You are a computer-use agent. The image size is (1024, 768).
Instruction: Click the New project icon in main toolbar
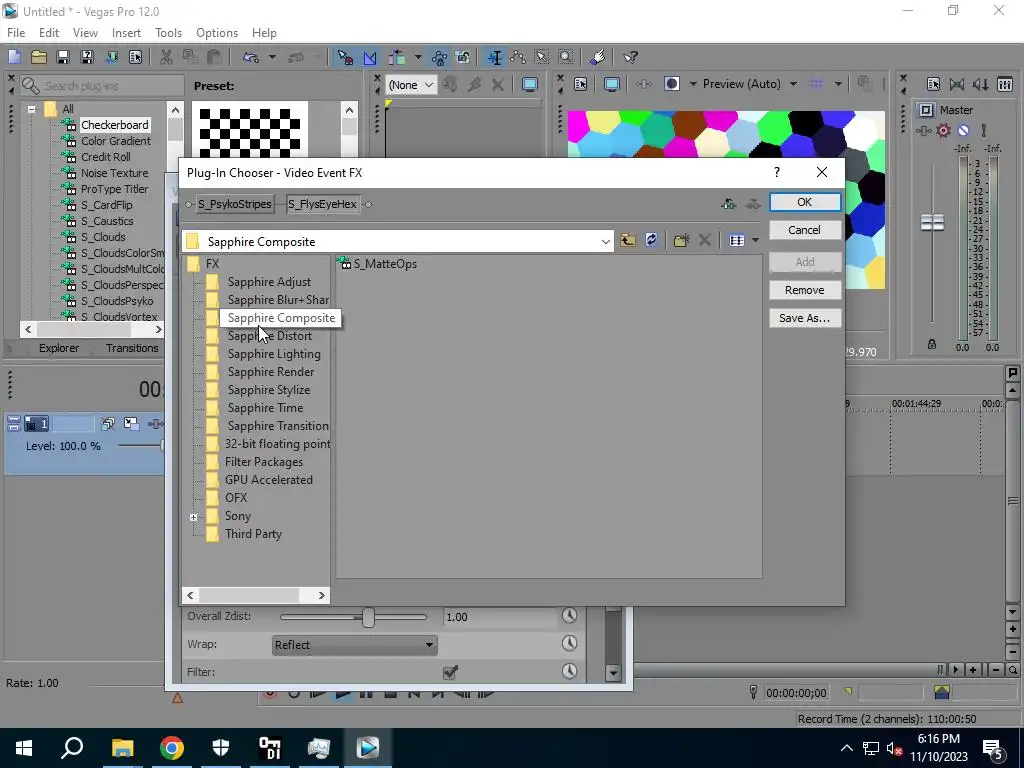[x=14, y=57]
